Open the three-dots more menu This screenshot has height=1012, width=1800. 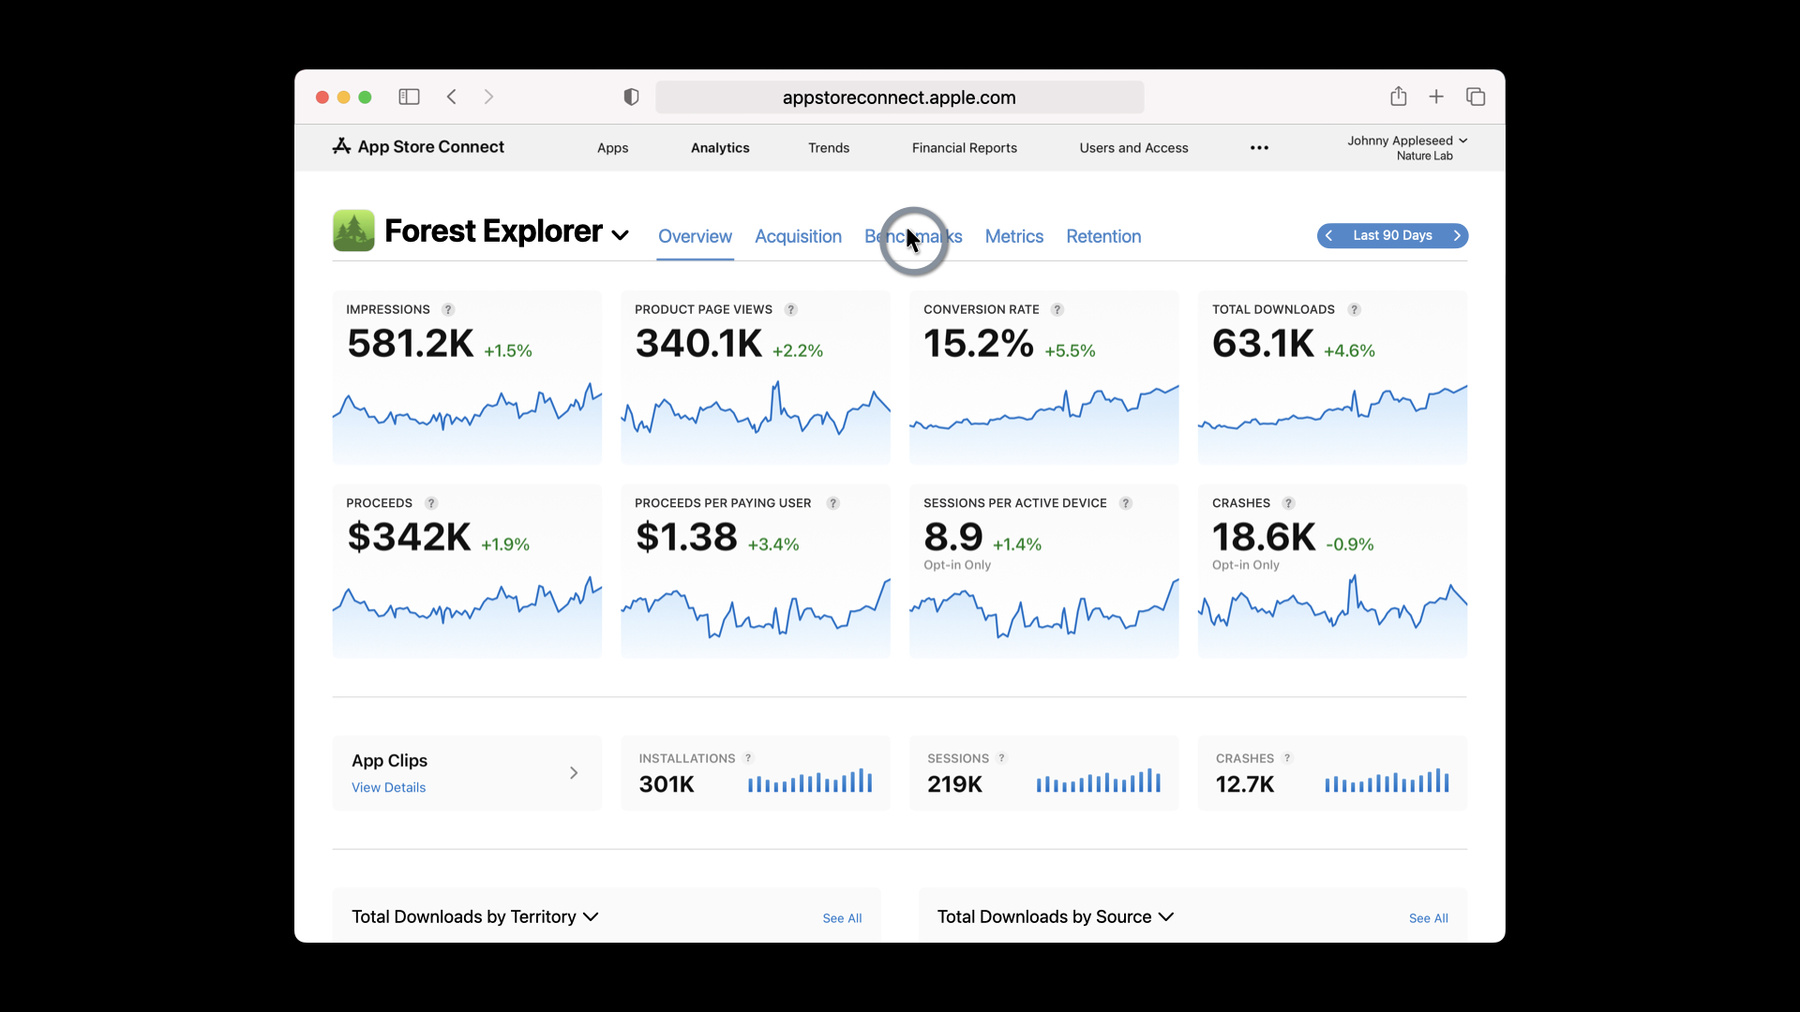(1259, 148)
